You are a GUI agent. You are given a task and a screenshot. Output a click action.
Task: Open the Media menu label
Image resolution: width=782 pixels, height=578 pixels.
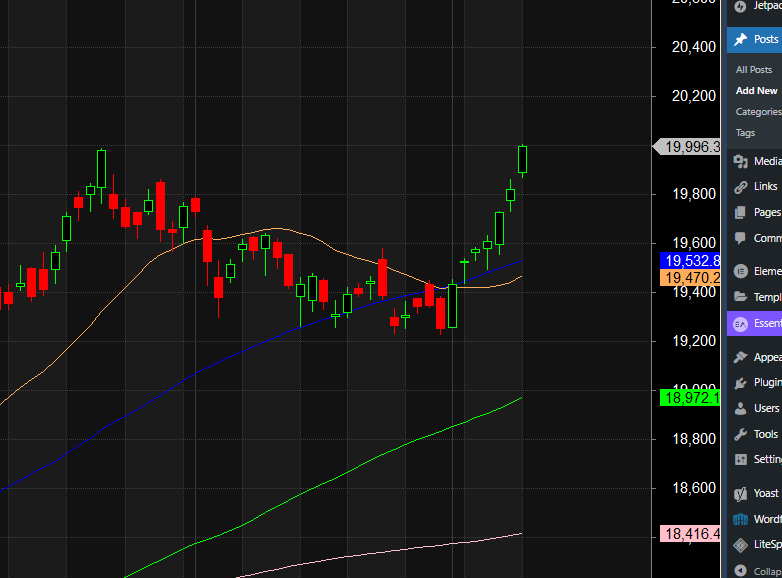[x=768, y=161]
